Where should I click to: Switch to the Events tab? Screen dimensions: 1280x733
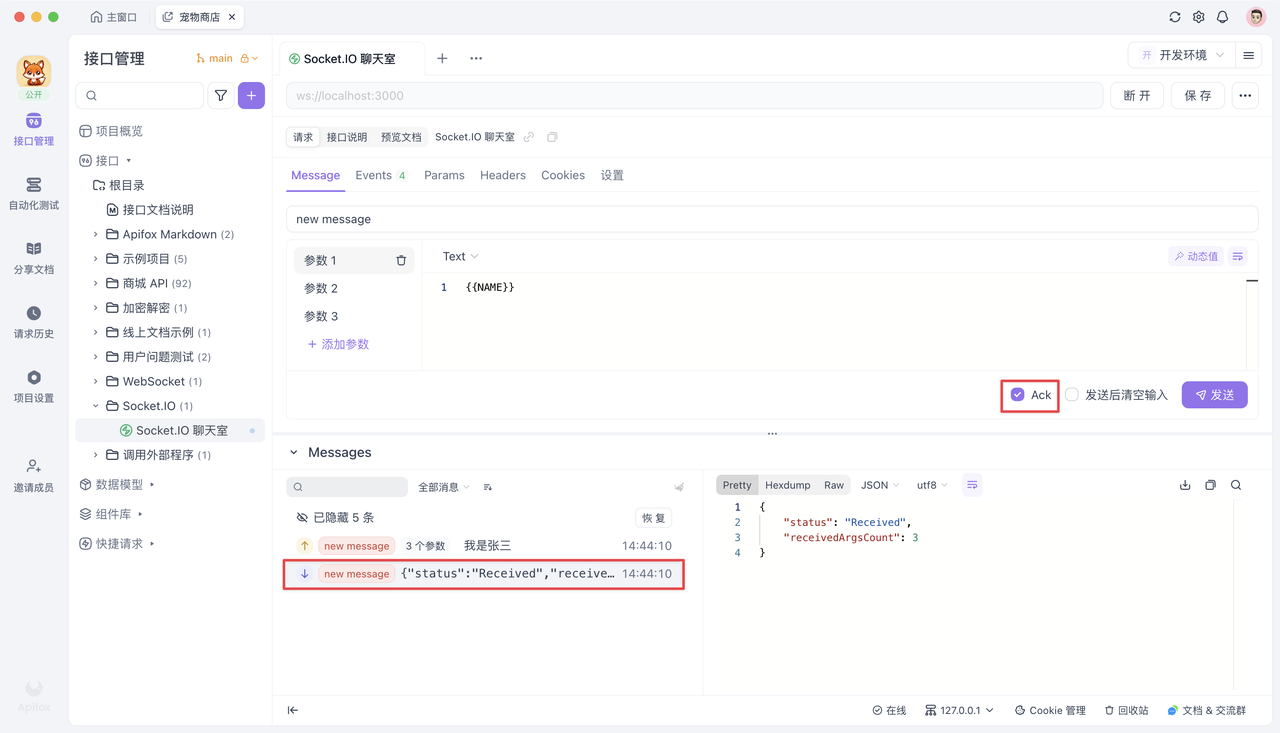(380, 175)
